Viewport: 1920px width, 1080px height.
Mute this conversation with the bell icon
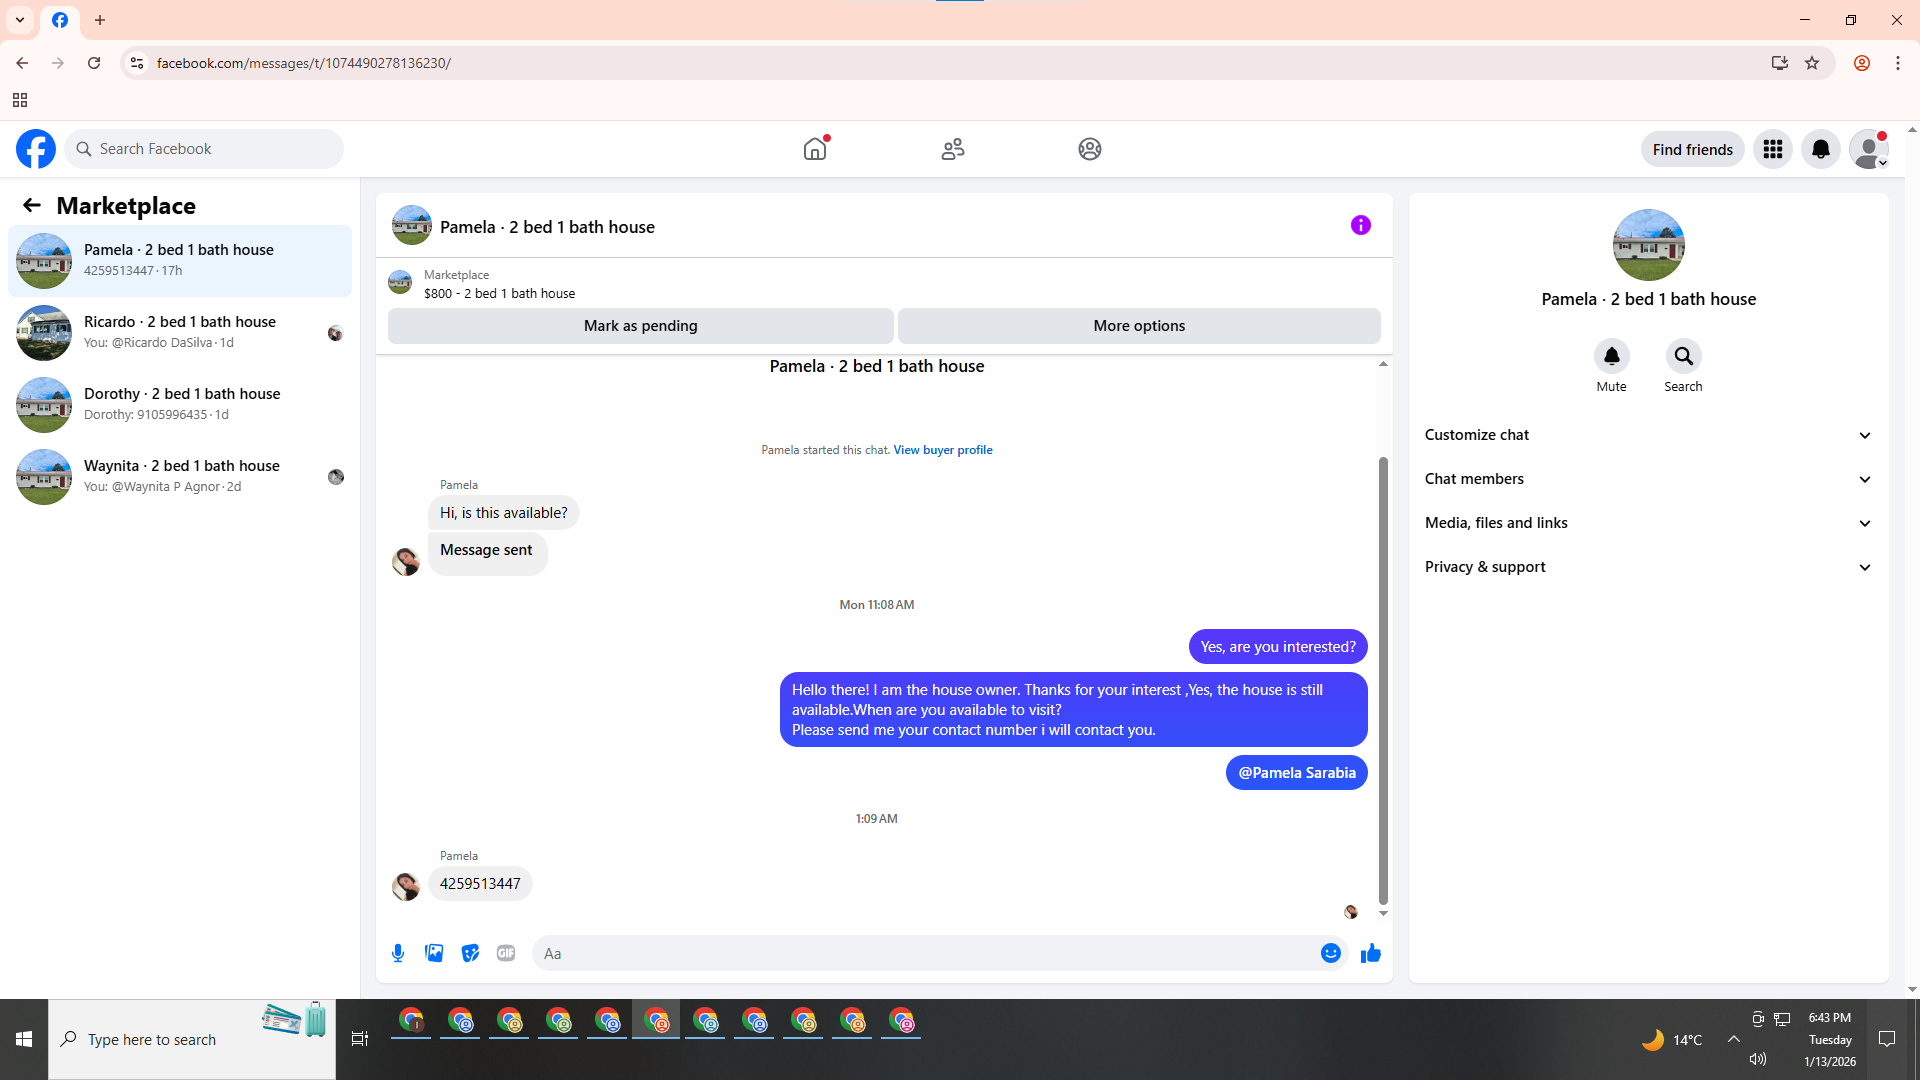[x=1611, y=356]
